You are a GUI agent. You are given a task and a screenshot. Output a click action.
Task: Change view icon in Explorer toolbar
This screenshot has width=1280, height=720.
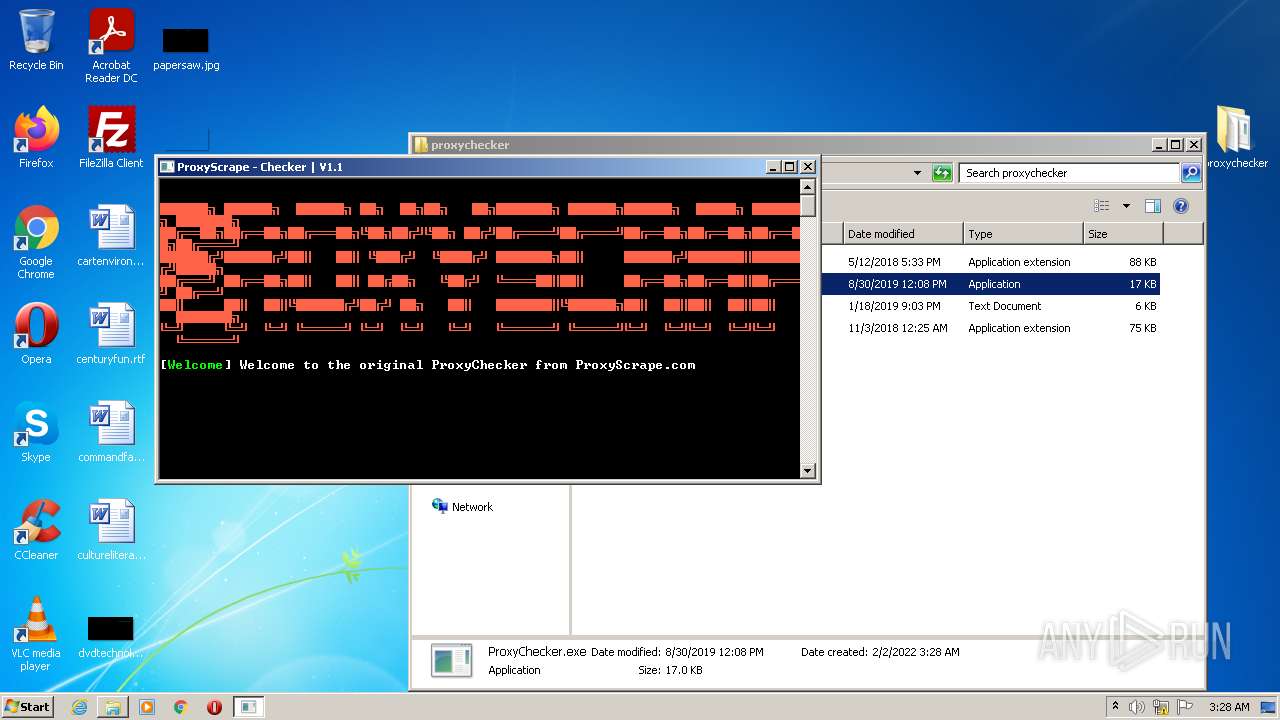tap(1102, 206)
